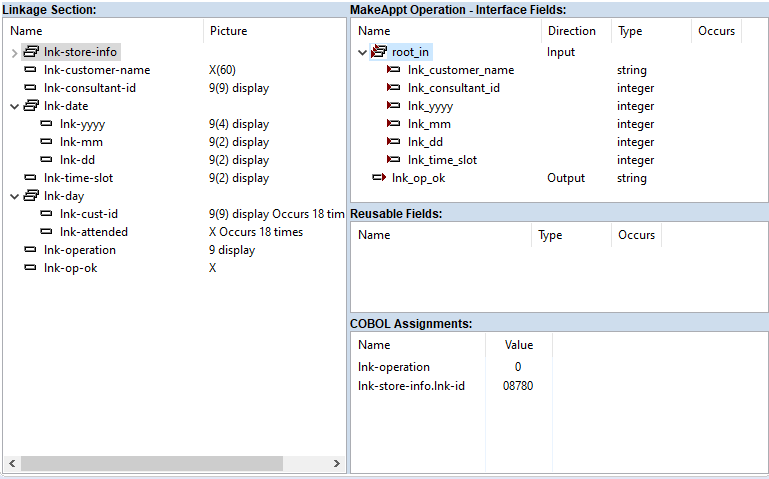Click the root_in group icon
This screenshot has height=479, width=769.
point(378,52)
